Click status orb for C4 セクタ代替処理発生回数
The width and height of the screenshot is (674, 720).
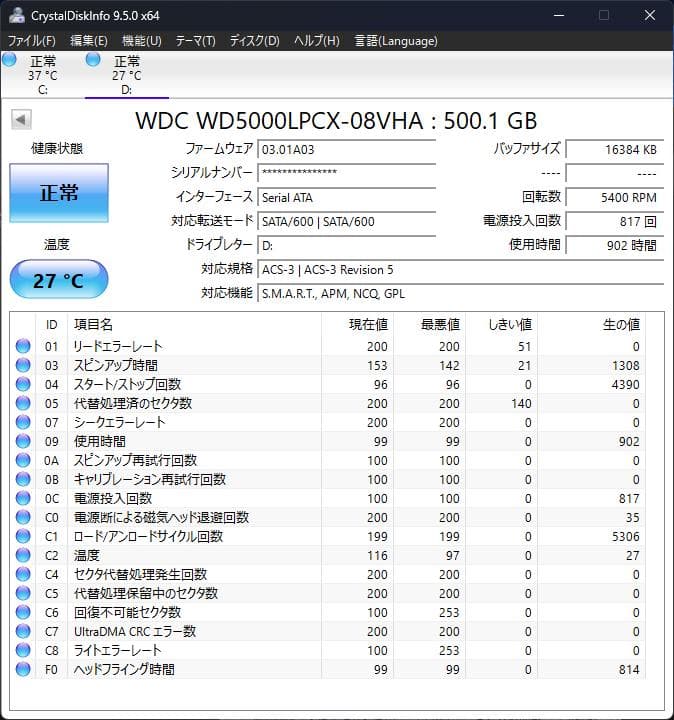point(23,574)
